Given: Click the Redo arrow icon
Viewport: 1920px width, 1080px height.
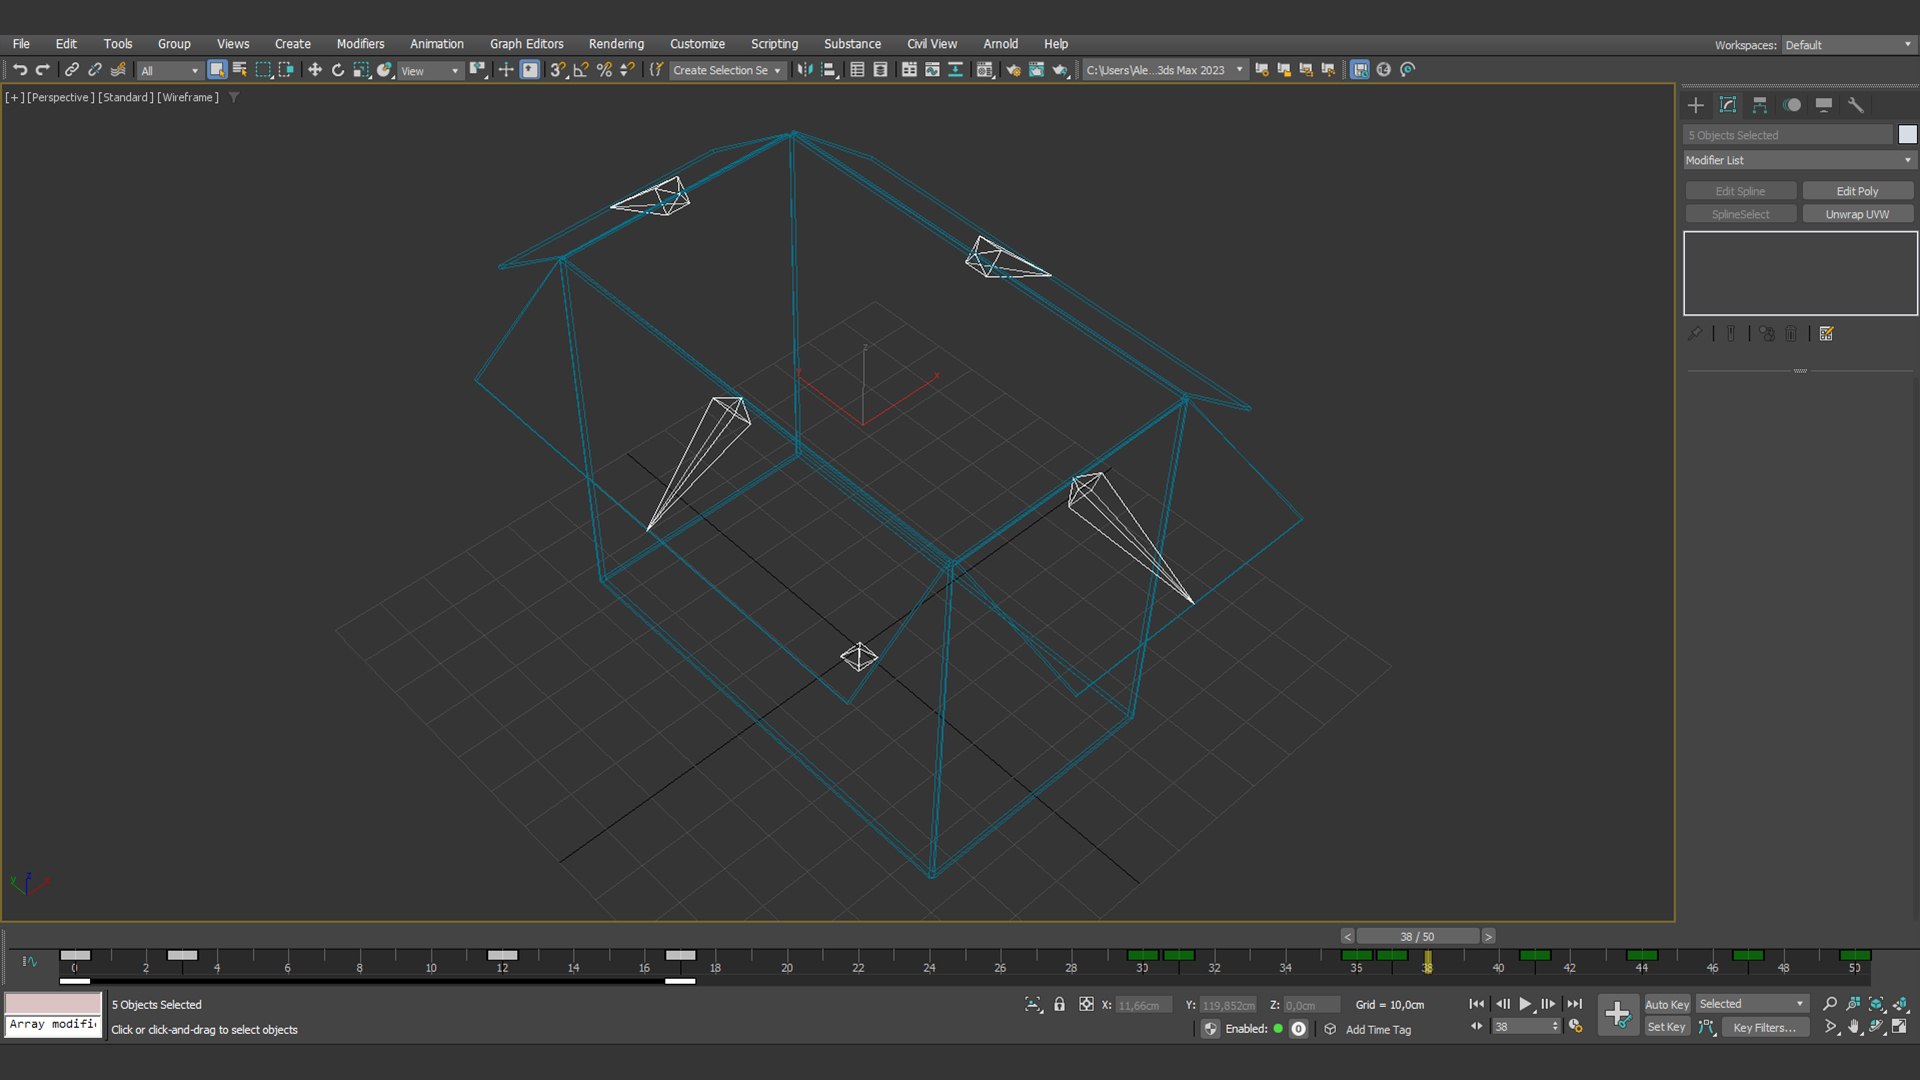Looking at the screenshot, I should [43, 70].
